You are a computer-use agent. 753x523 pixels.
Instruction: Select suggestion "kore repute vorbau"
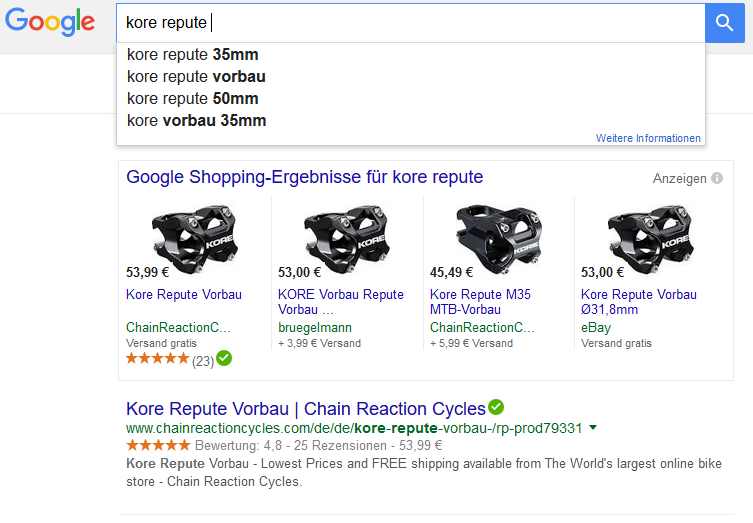(196, 77)
